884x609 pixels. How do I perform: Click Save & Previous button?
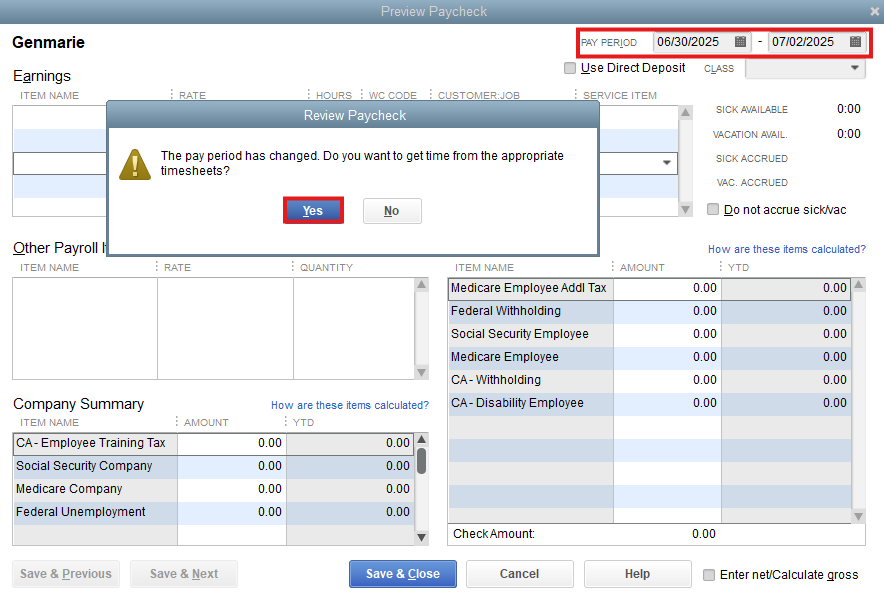[66, 574]
